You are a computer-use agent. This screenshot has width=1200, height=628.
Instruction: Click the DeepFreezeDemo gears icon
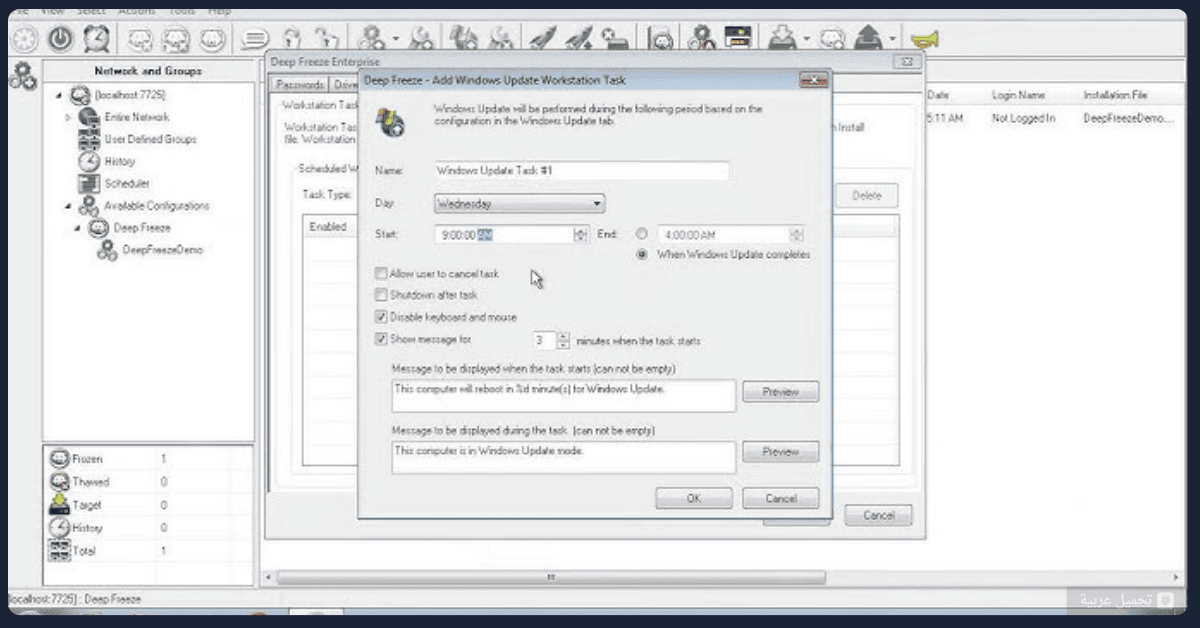(x=108, y=250)
